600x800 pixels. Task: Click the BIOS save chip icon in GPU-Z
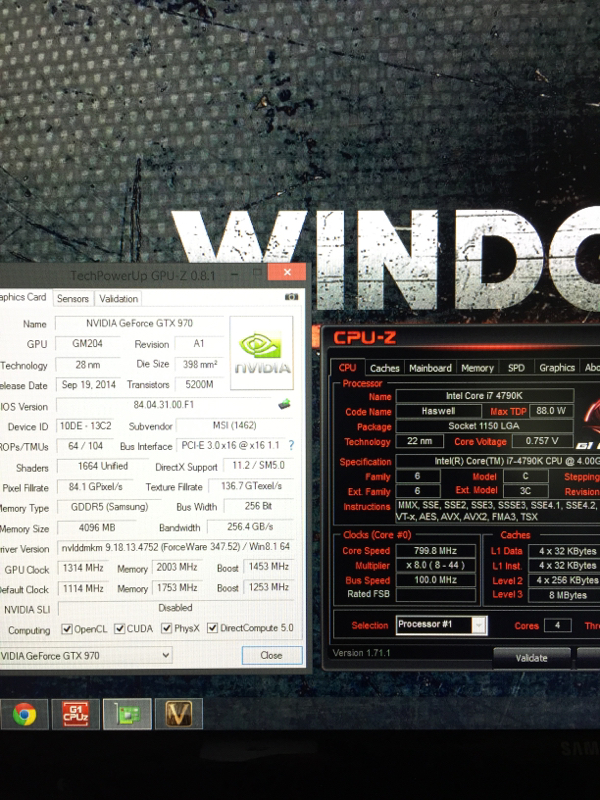click(284, 405)
